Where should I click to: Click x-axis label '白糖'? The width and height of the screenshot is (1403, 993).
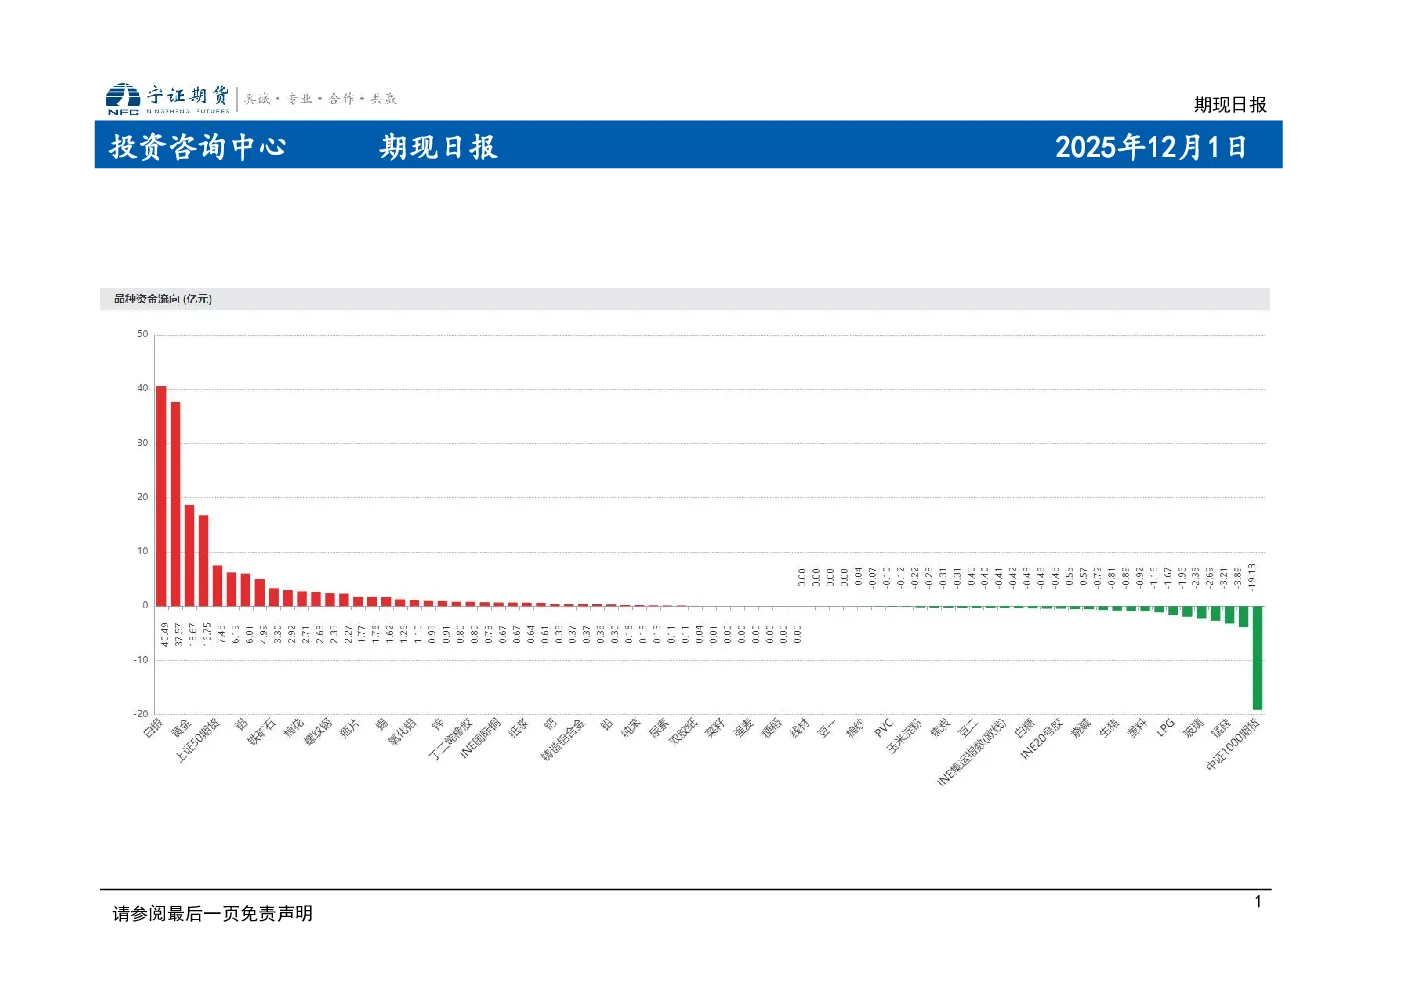(1024, 727)
